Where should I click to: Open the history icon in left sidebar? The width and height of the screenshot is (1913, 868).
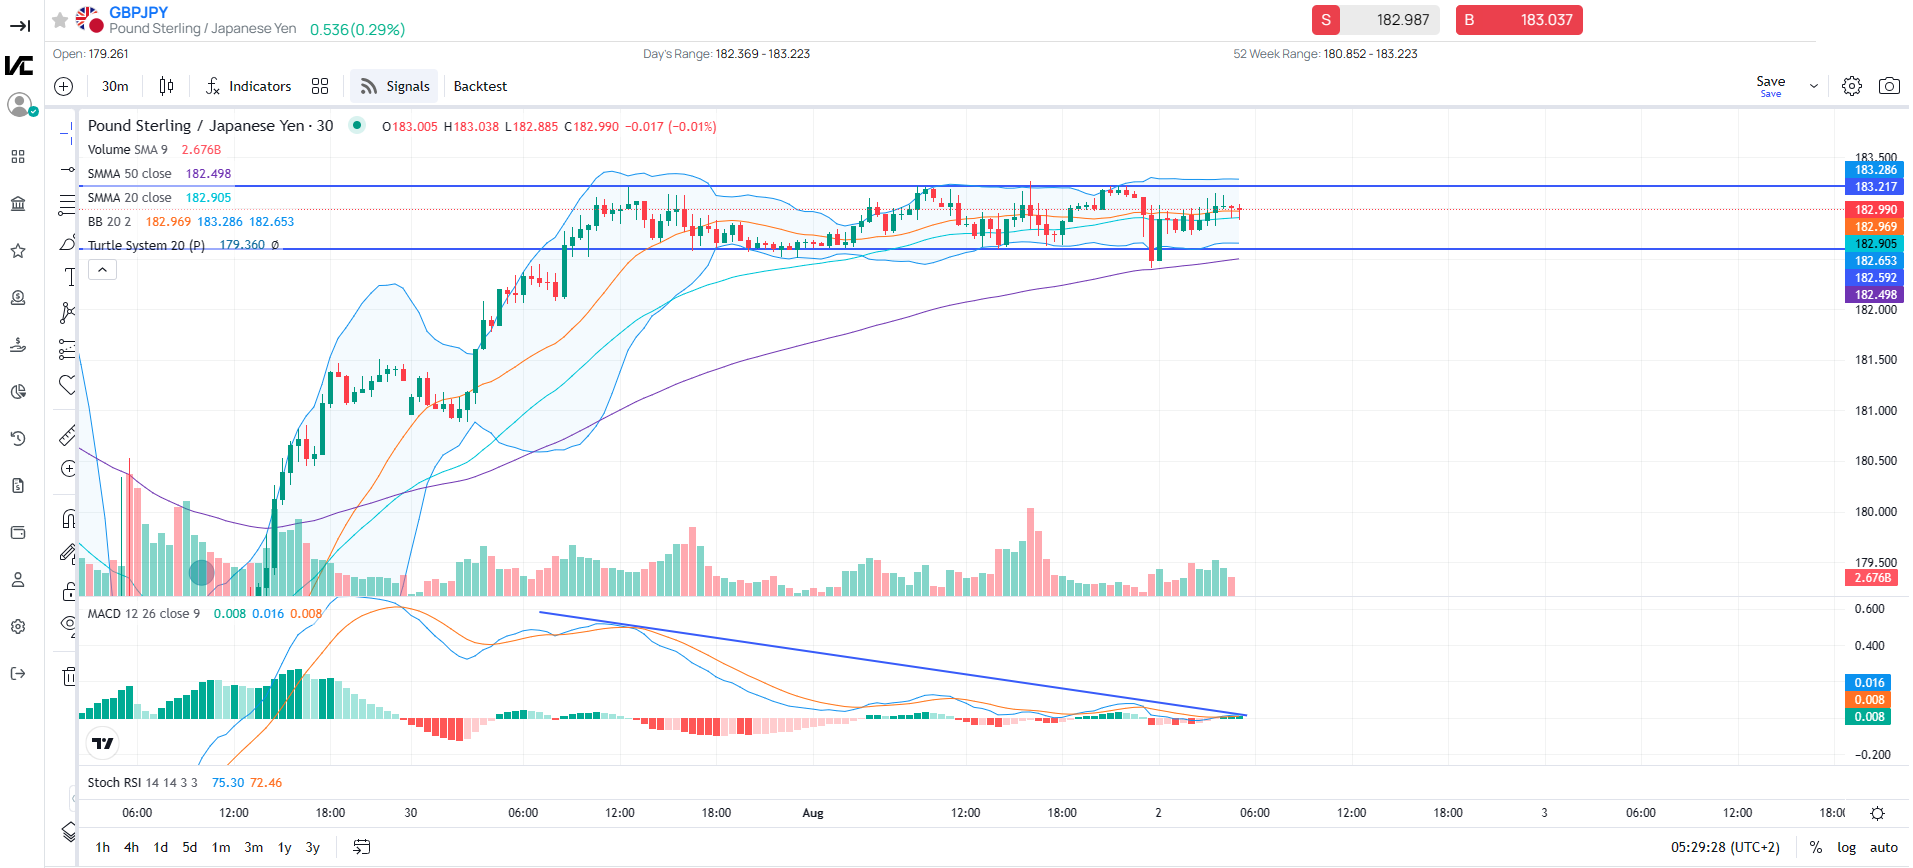18,438
